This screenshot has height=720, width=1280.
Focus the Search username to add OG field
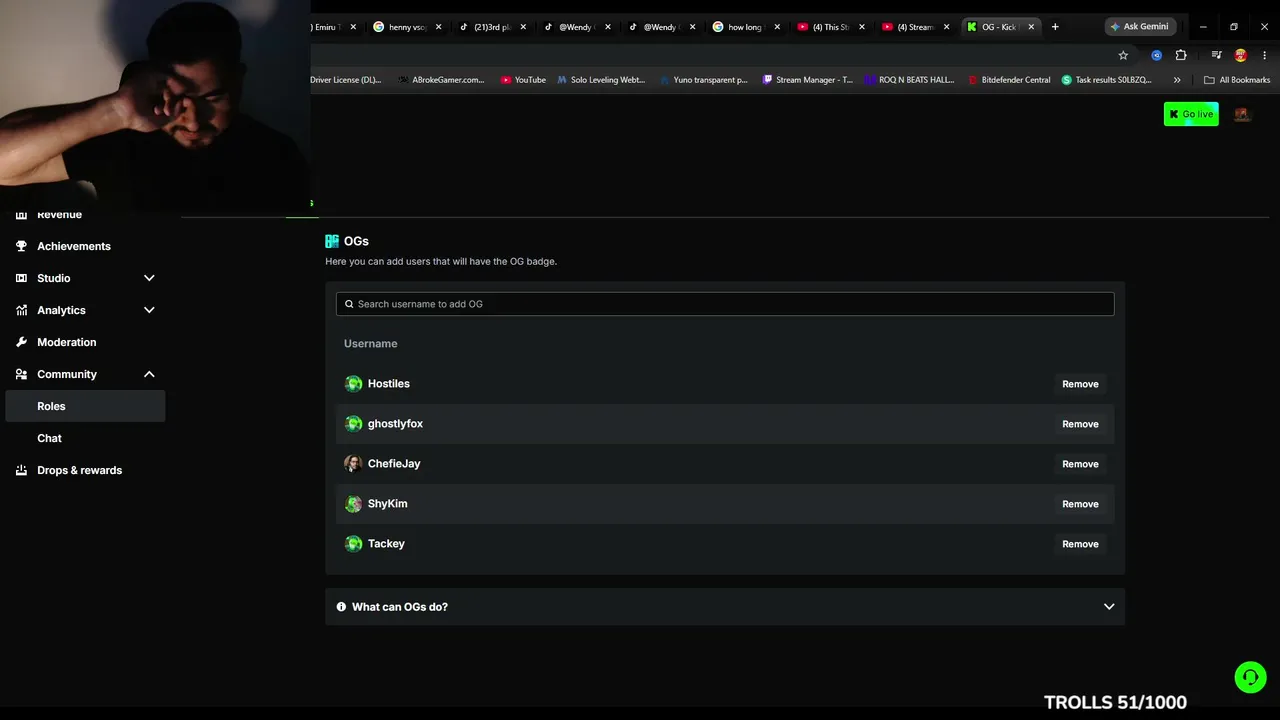tap(725, 304)
